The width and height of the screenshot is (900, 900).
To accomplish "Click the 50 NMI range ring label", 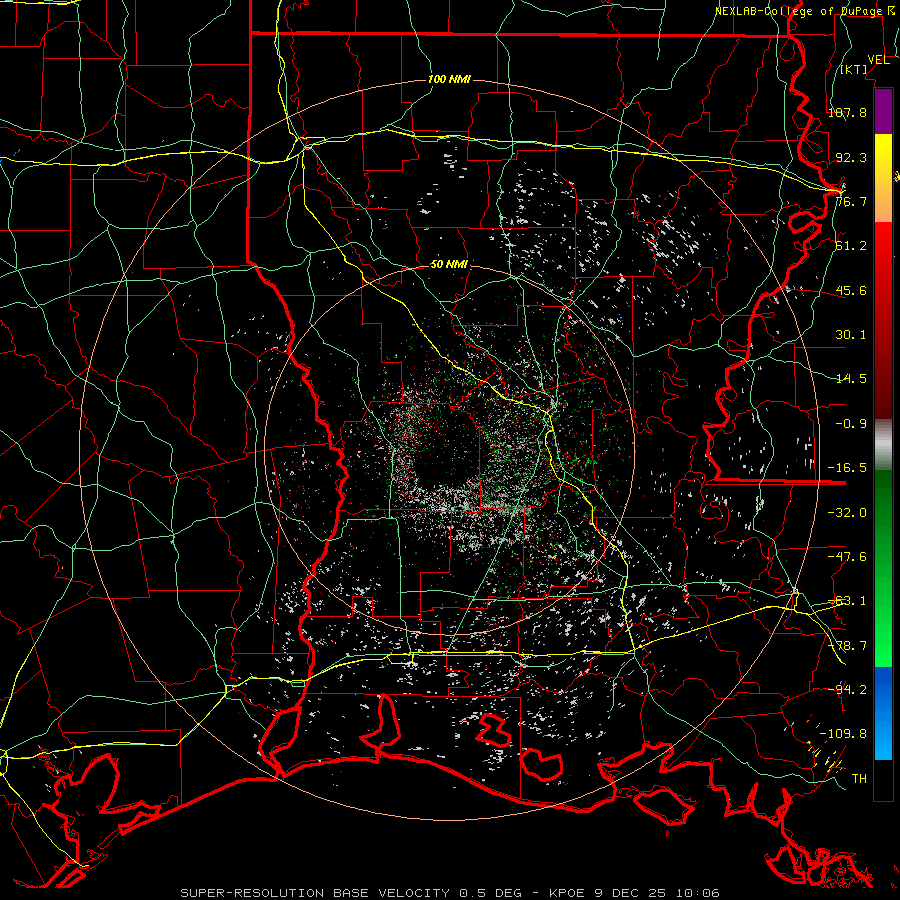I will coord(449,265).
